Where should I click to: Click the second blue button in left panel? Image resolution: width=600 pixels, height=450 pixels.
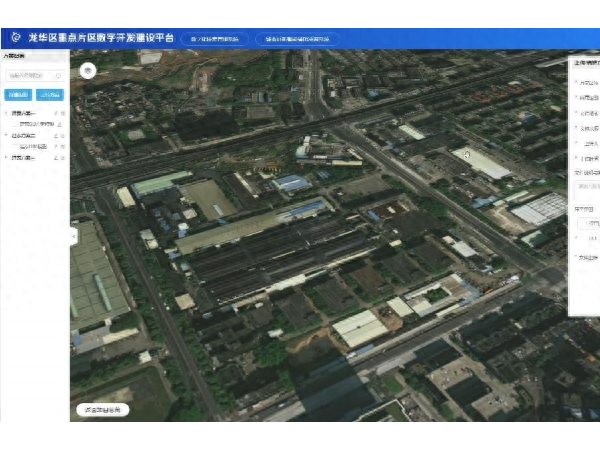[48, 94]
